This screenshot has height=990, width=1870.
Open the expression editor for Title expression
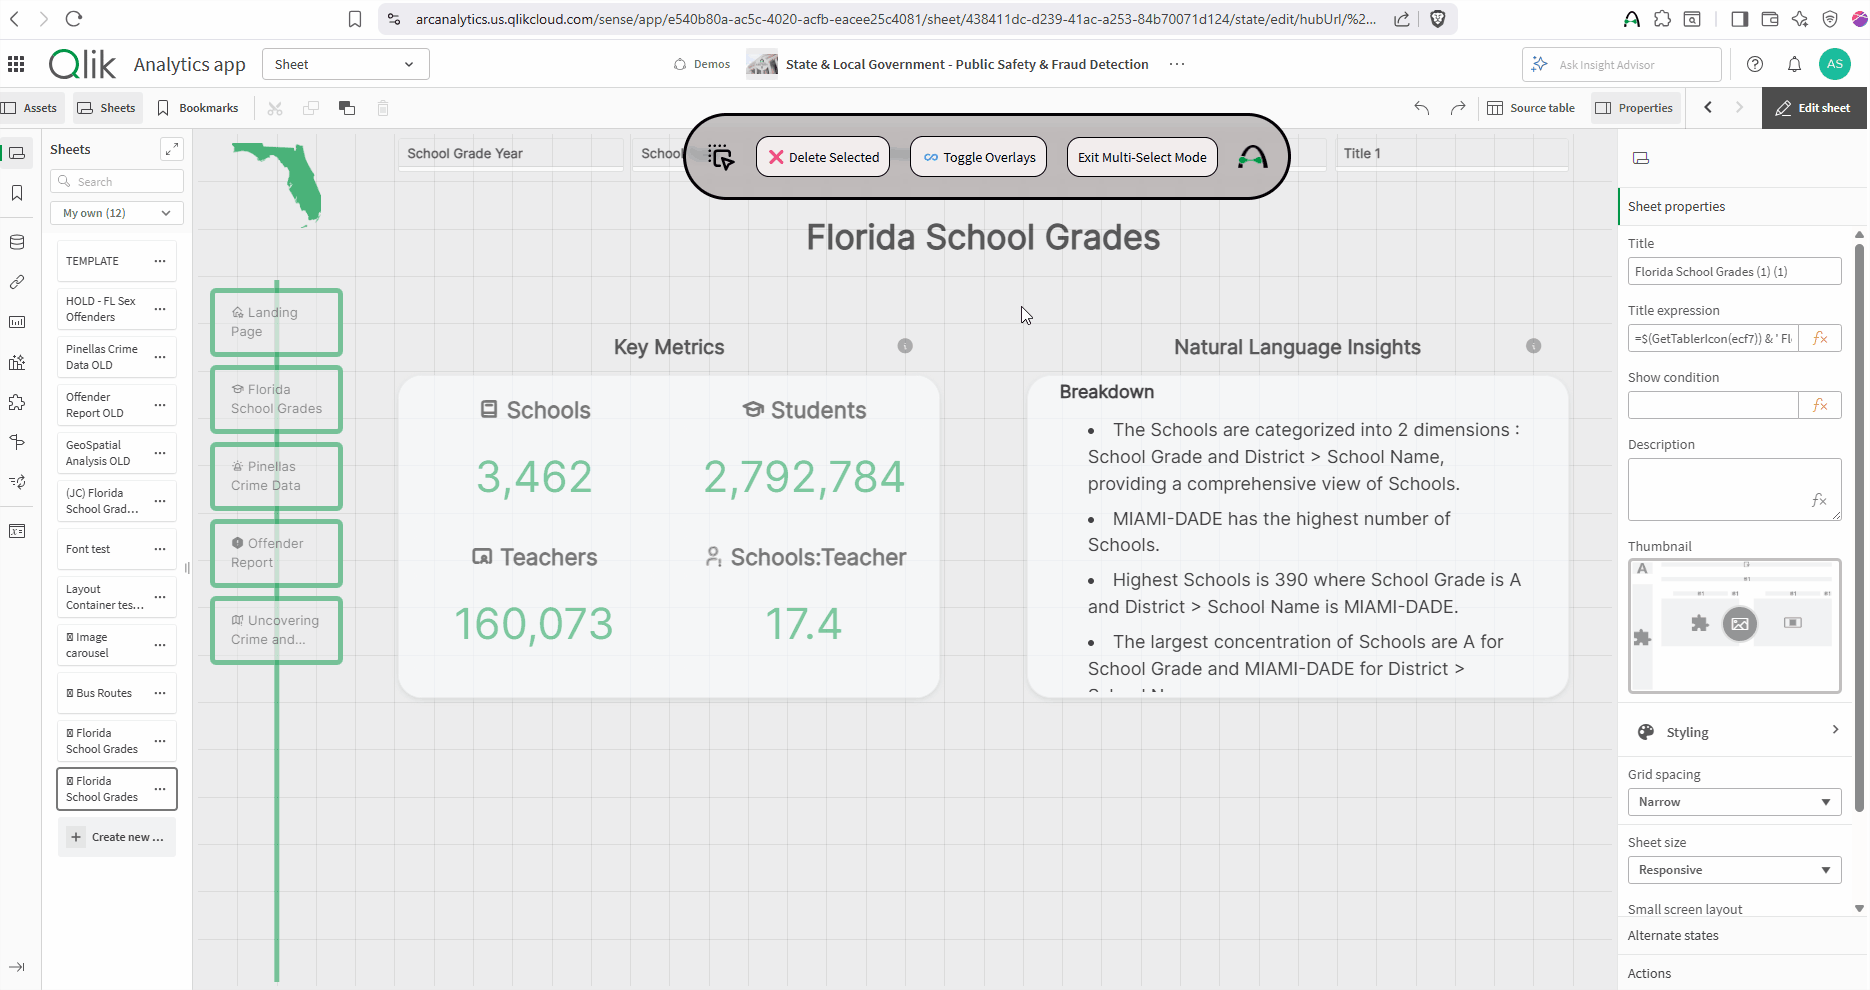(1820, 338)
